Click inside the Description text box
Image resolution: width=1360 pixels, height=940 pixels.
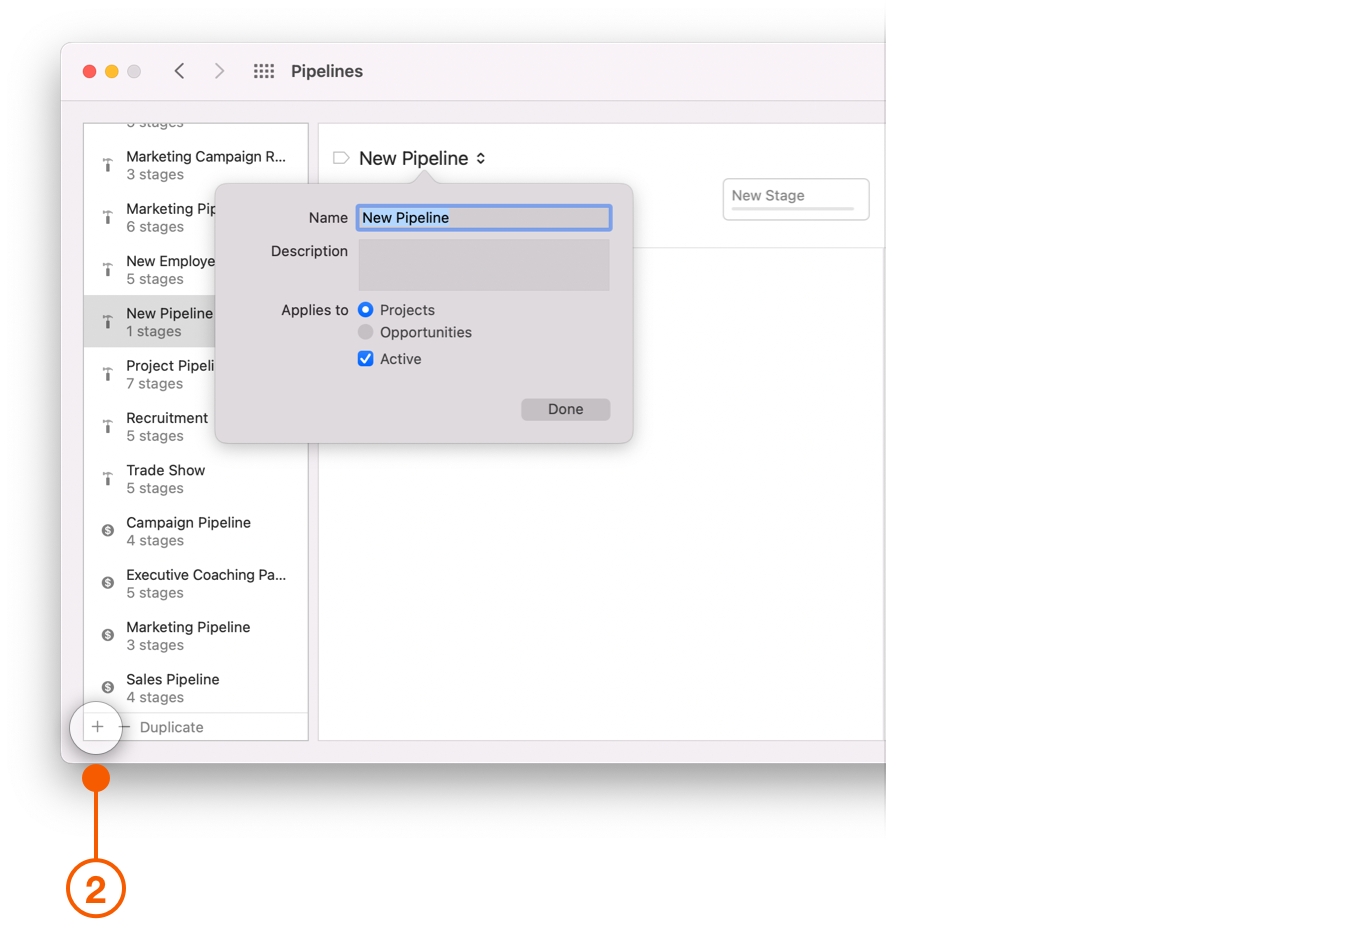tap(483, 263)
